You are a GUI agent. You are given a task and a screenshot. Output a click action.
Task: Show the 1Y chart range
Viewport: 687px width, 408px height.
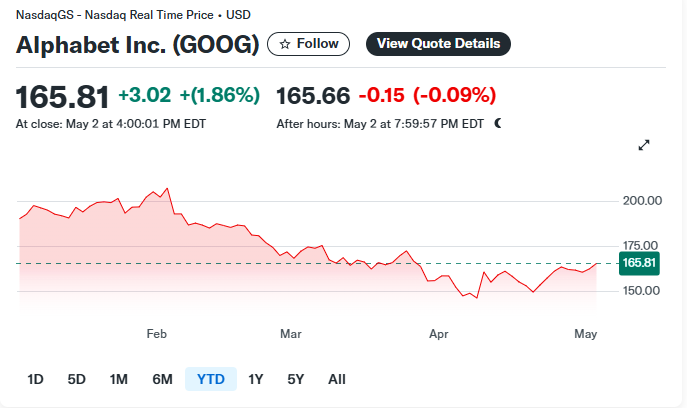(255, 379)
